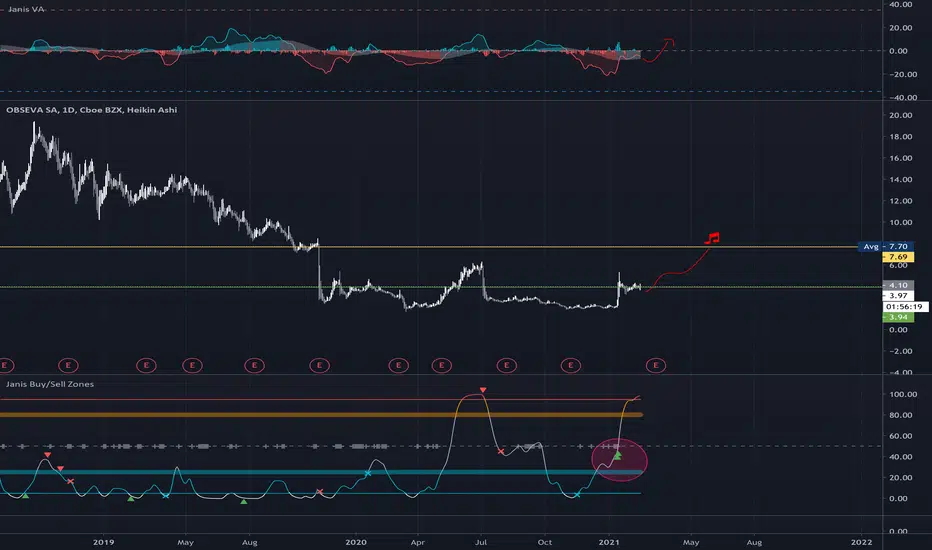Click the gray 4.10 price tag
The image size is (932, 550).
(x=898, y=285)
